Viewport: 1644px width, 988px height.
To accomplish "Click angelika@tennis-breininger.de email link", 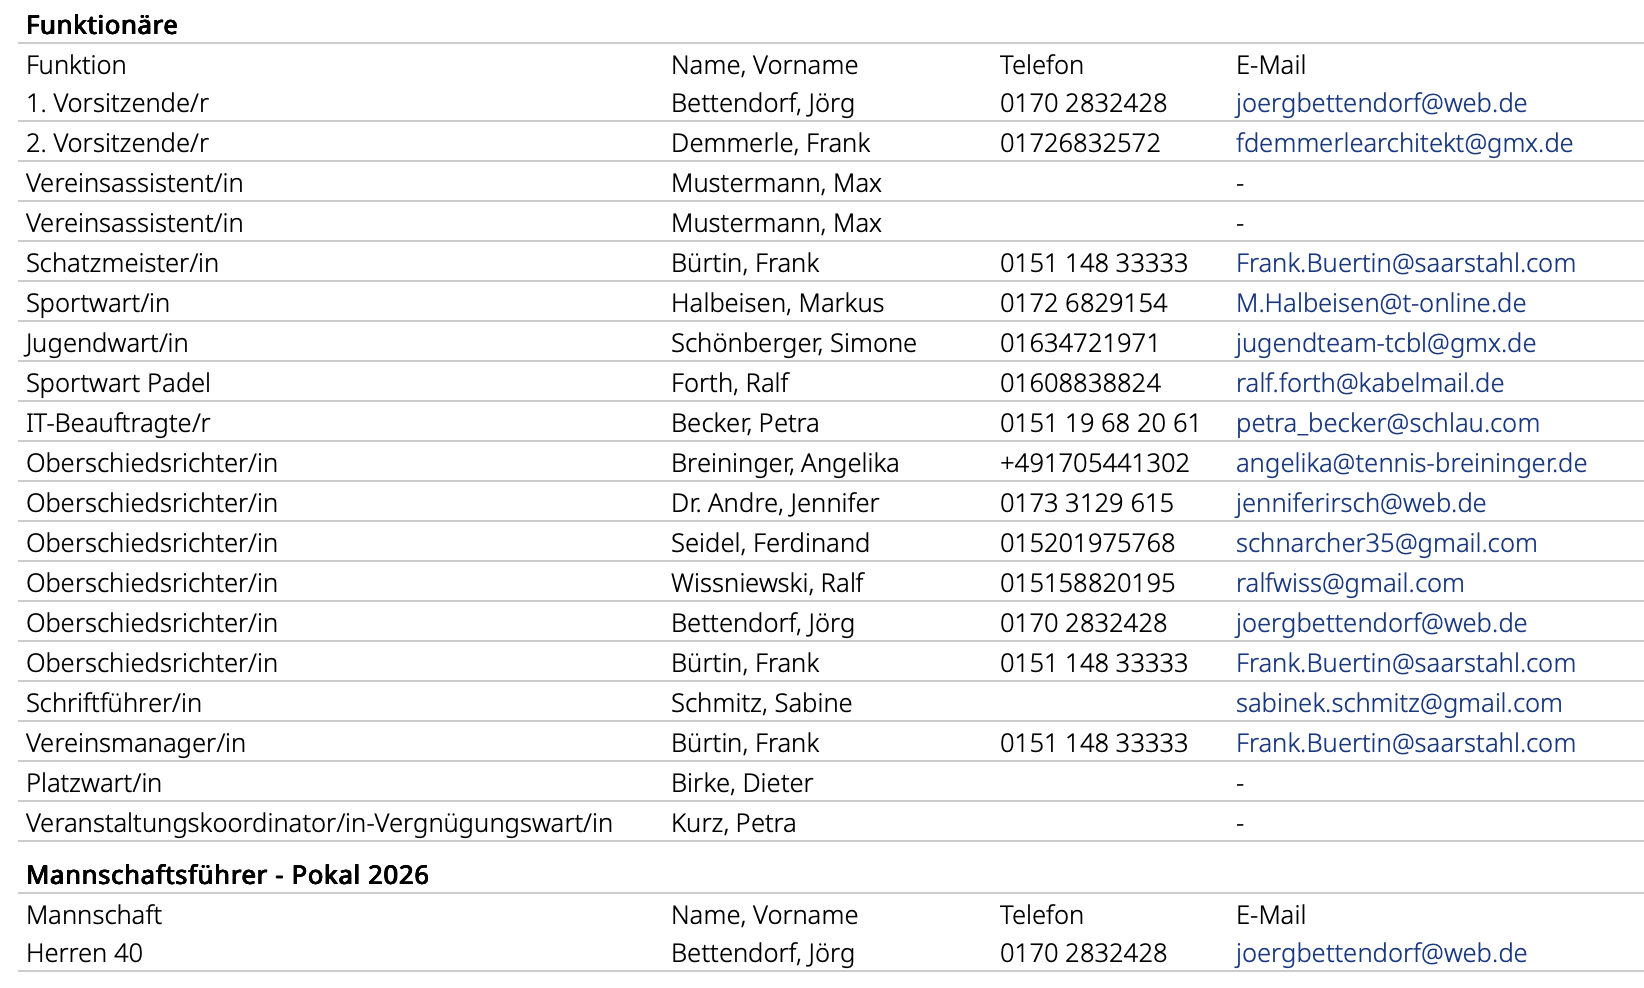I will click(1411, 463).
